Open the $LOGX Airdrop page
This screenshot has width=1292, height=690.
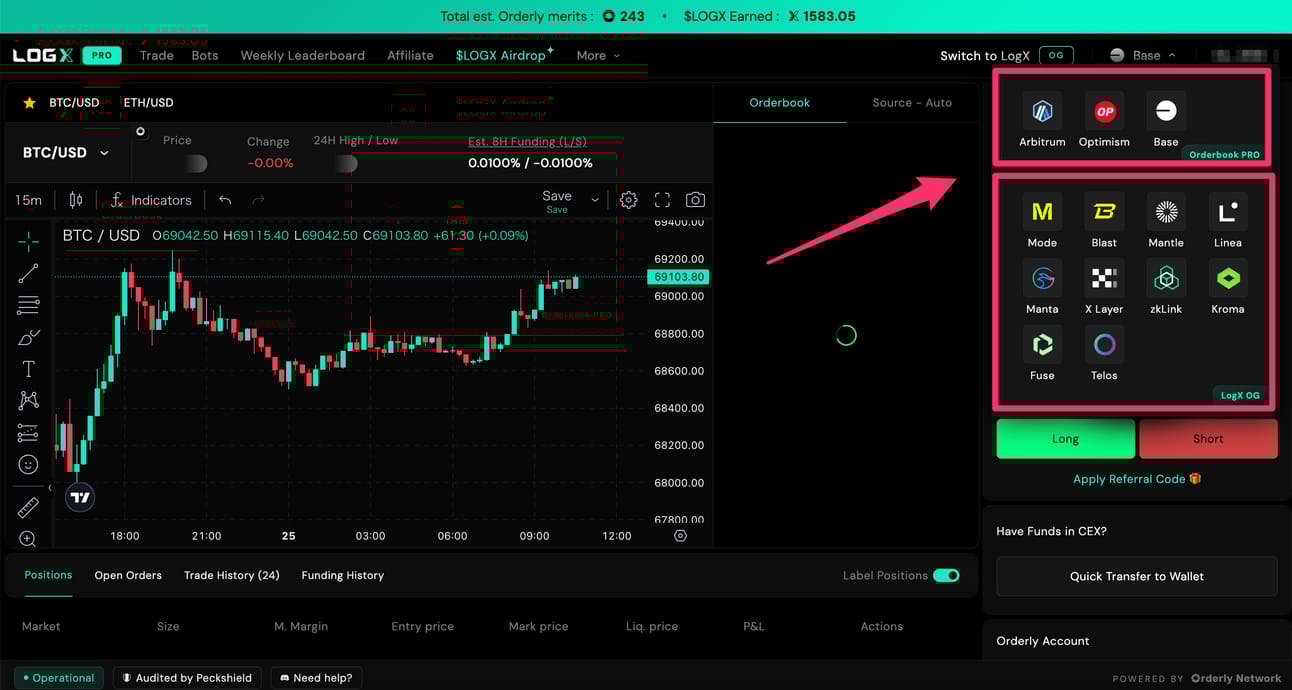click(x=504, y=55)
